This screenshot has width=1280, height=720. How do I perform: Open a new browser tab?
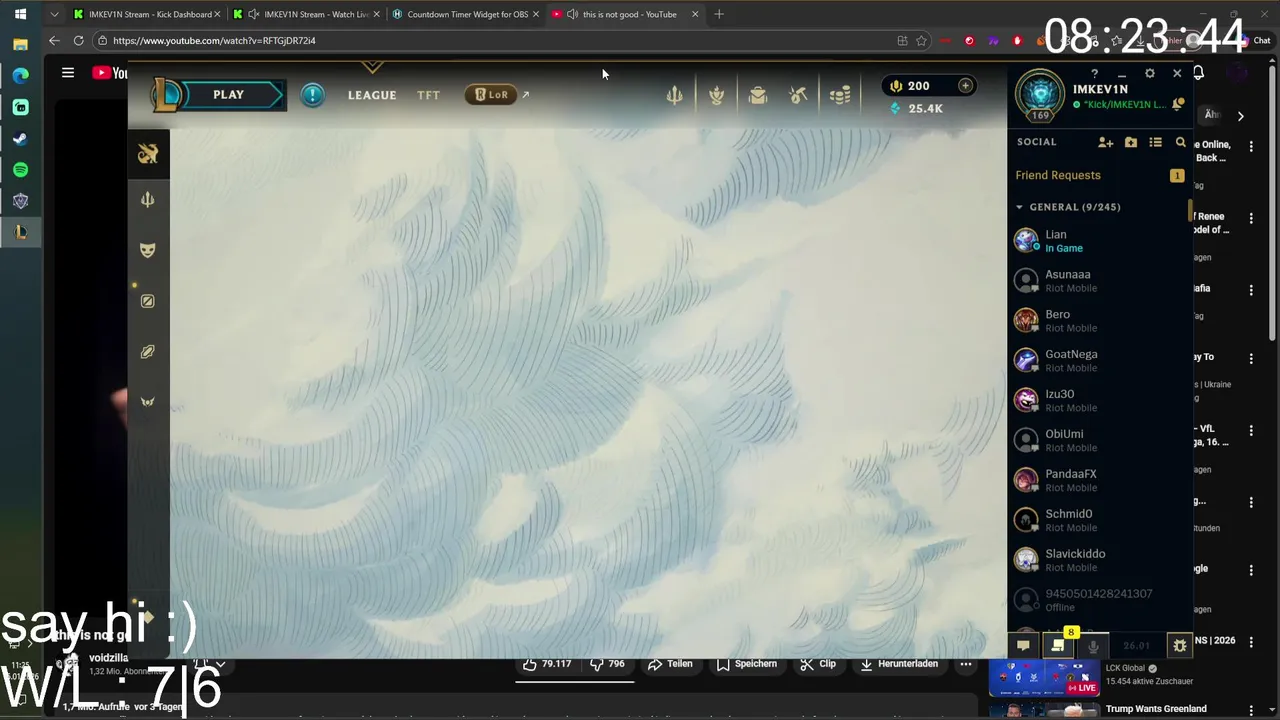[x=719, y=14]
